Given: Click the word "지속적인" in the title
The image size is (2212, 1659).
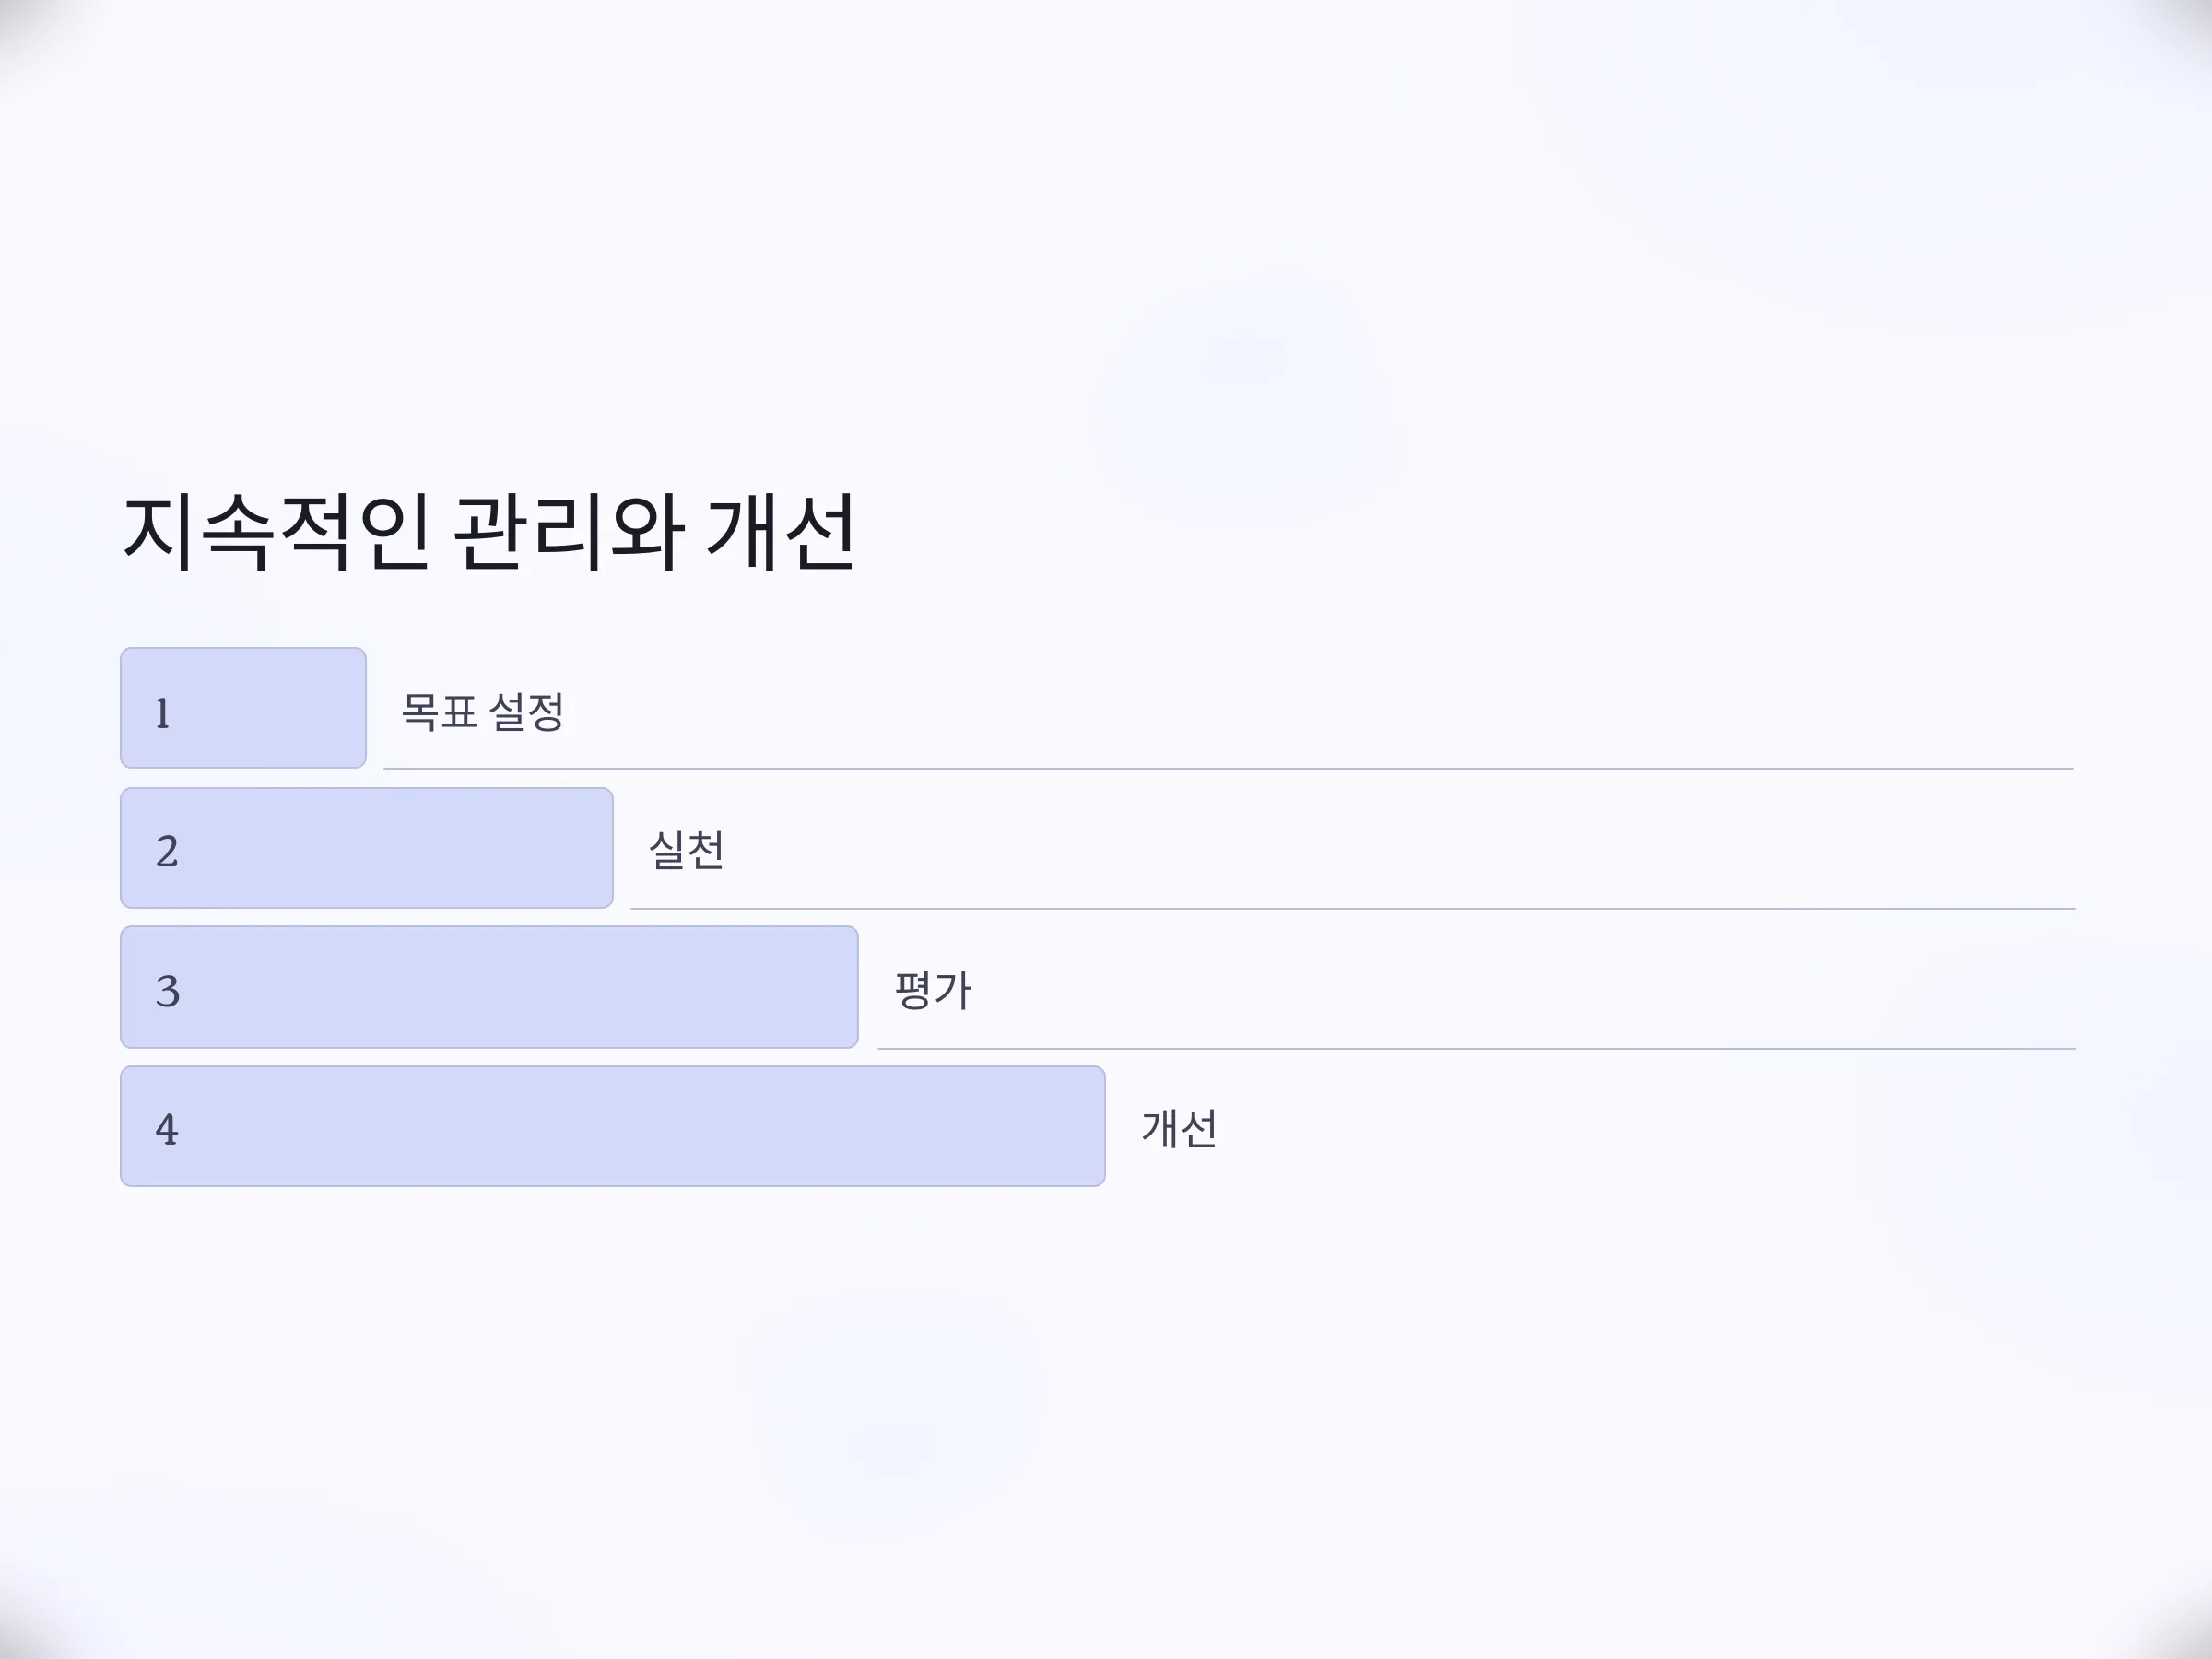Looking at the screenshot, I should 276,533.
